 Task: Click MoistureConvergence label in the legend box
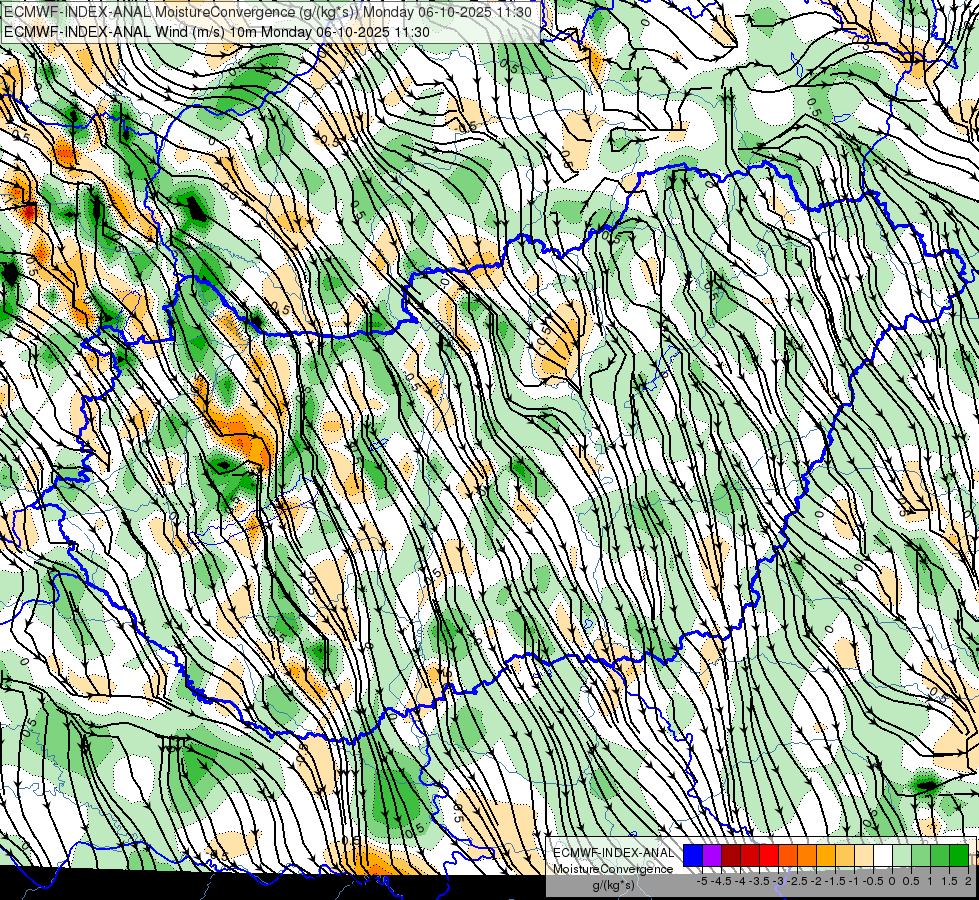pyautogui.click(x=613, y=869)
